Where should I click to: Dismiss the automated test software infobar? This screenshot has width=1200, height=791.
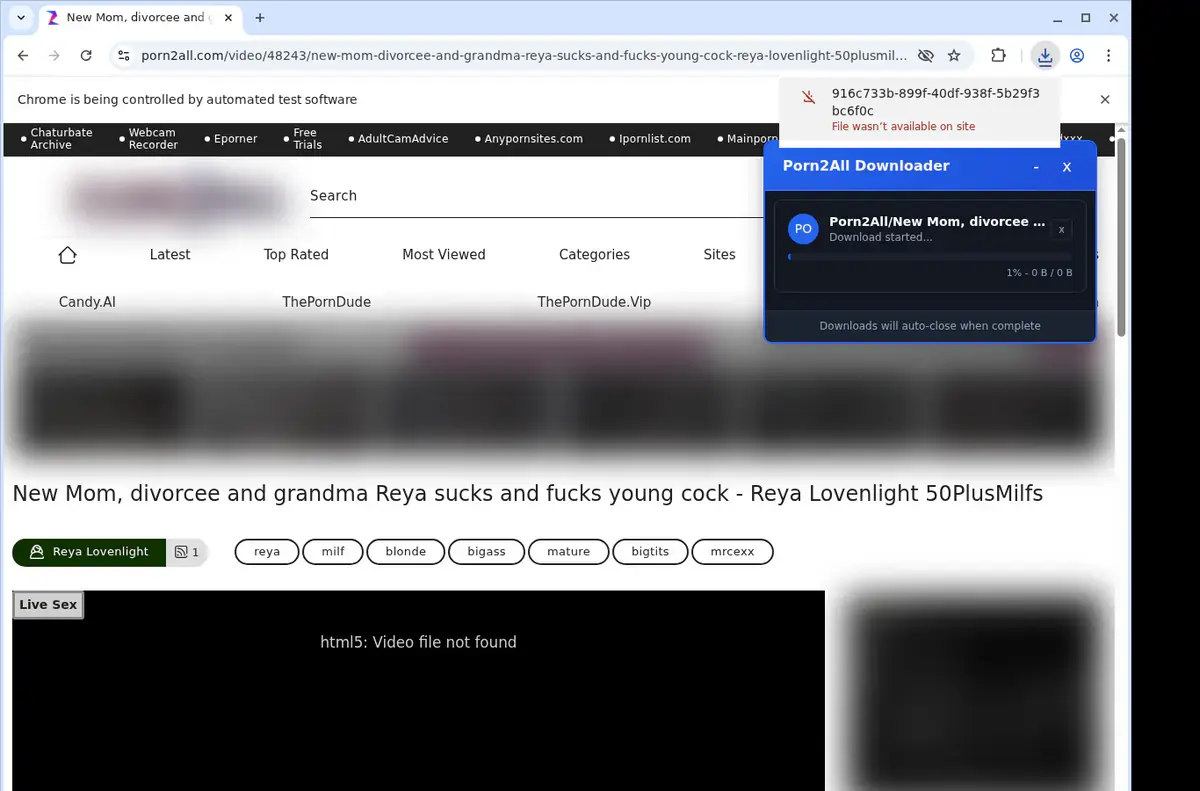pos(1105,99)
